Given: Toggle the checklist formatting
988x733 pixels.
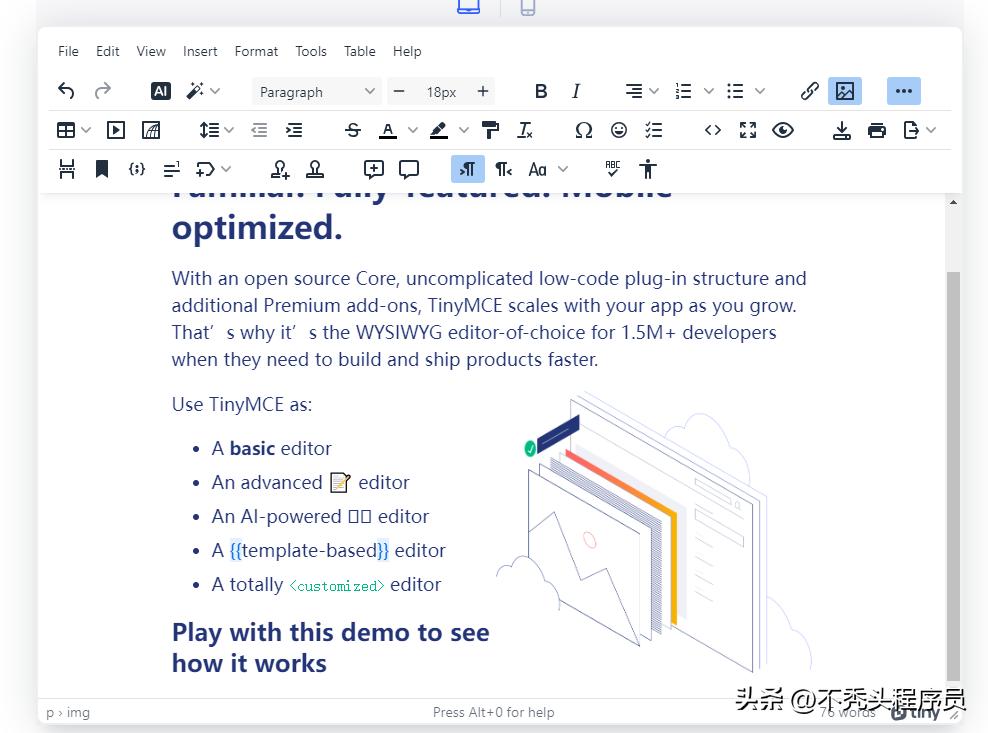Looking at the screenshot, I should pos(654,130).
